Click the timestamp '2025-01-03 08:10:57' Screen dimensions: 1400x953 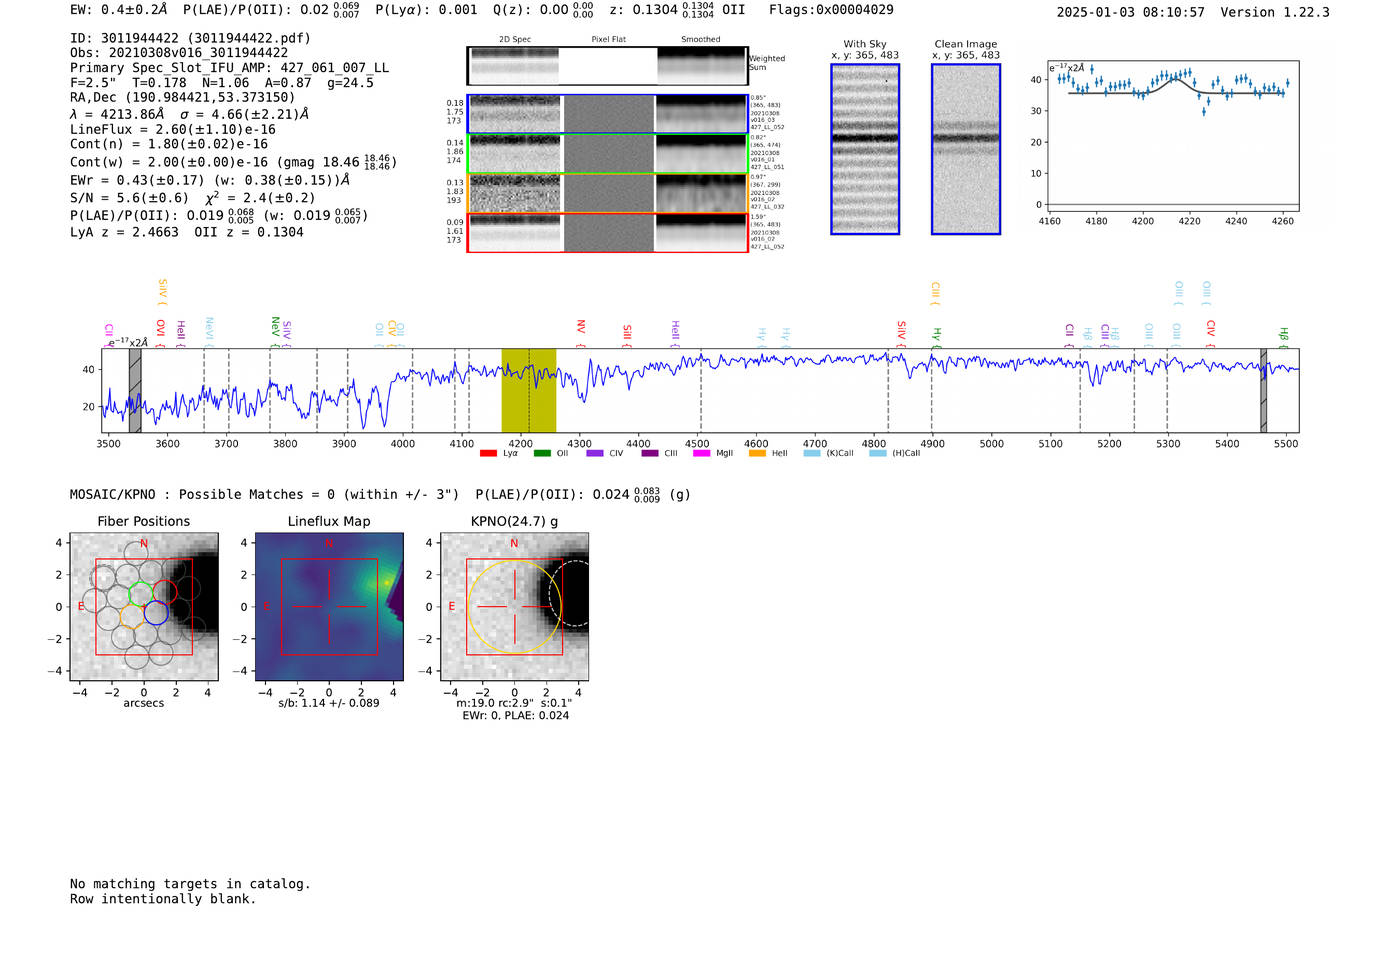[1131, 13]
